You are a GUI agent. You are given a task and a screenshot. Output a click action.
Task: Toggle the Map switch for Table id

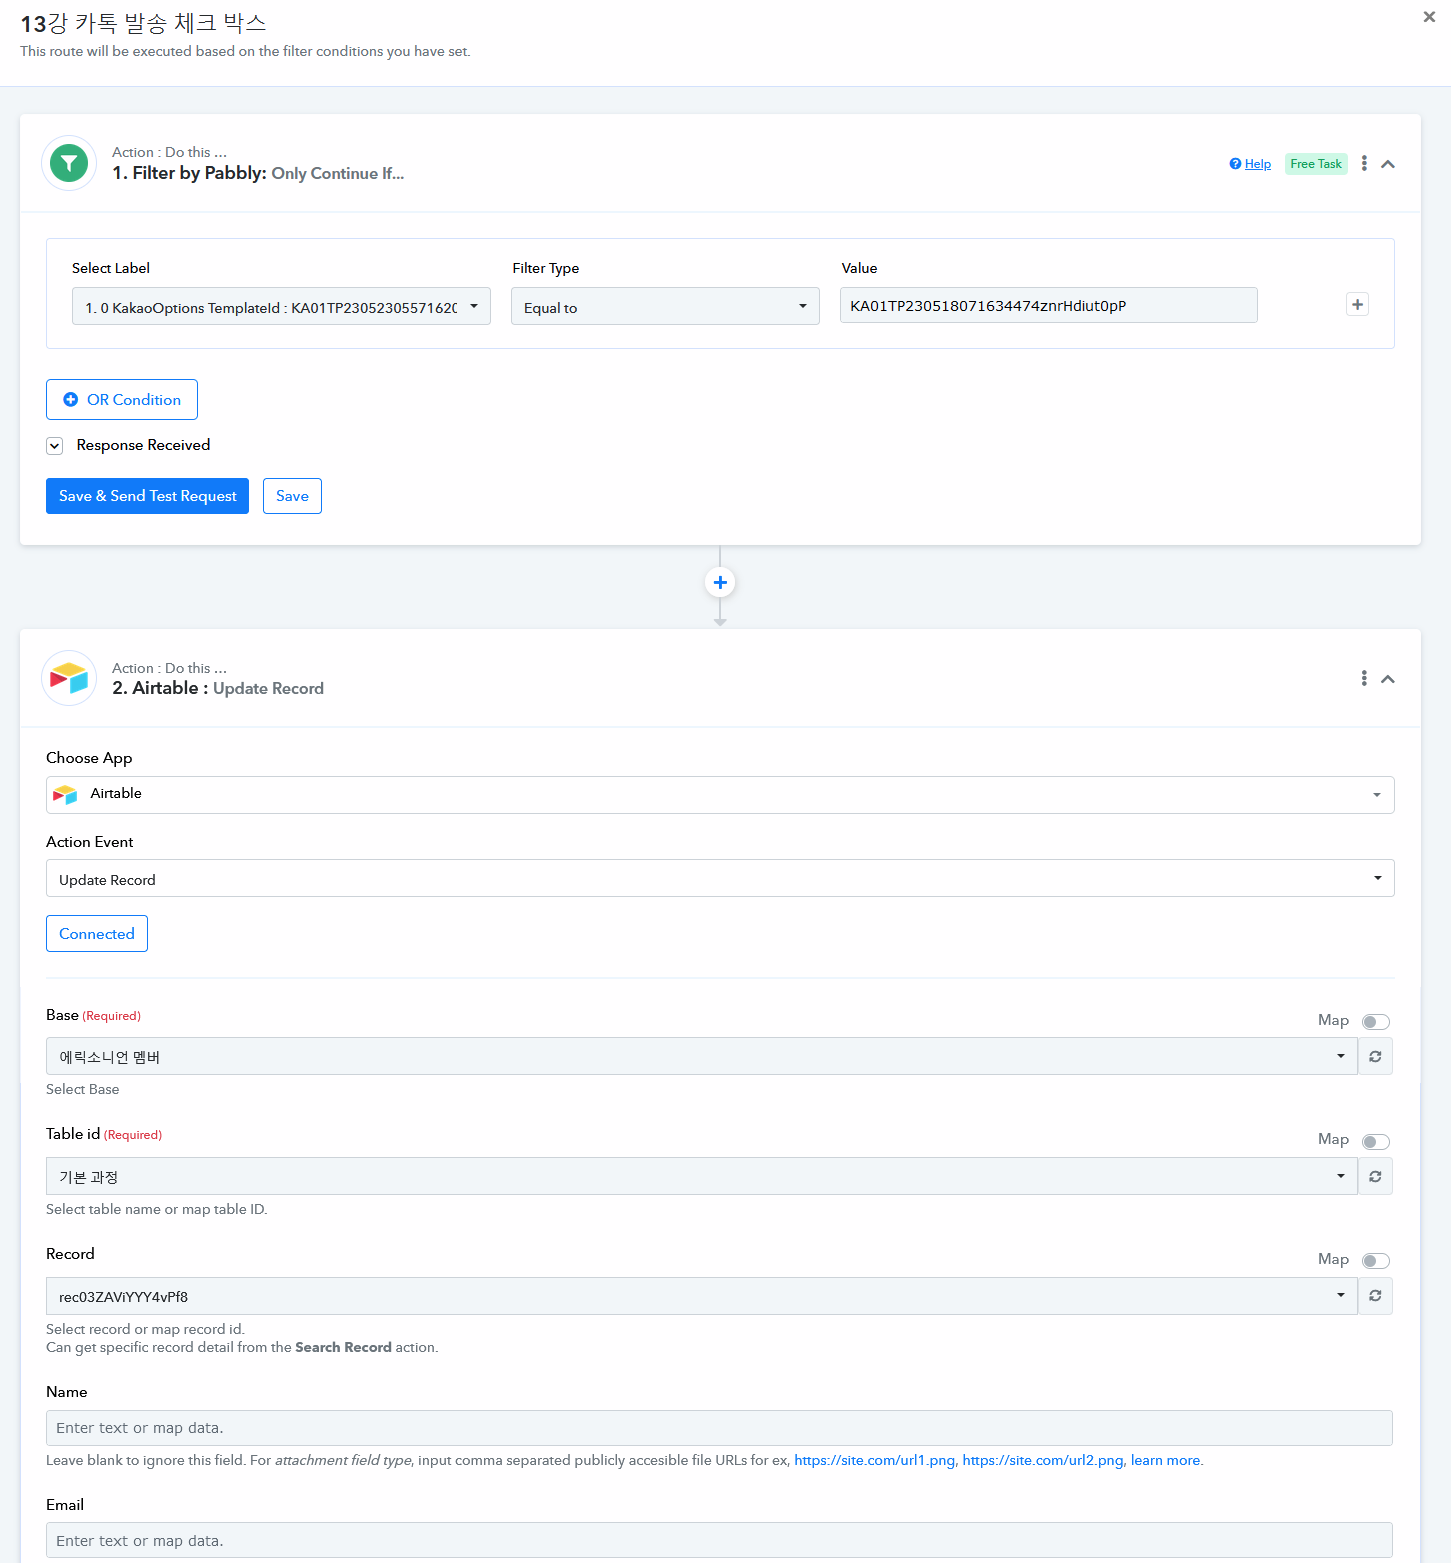pos(1376,1141)
